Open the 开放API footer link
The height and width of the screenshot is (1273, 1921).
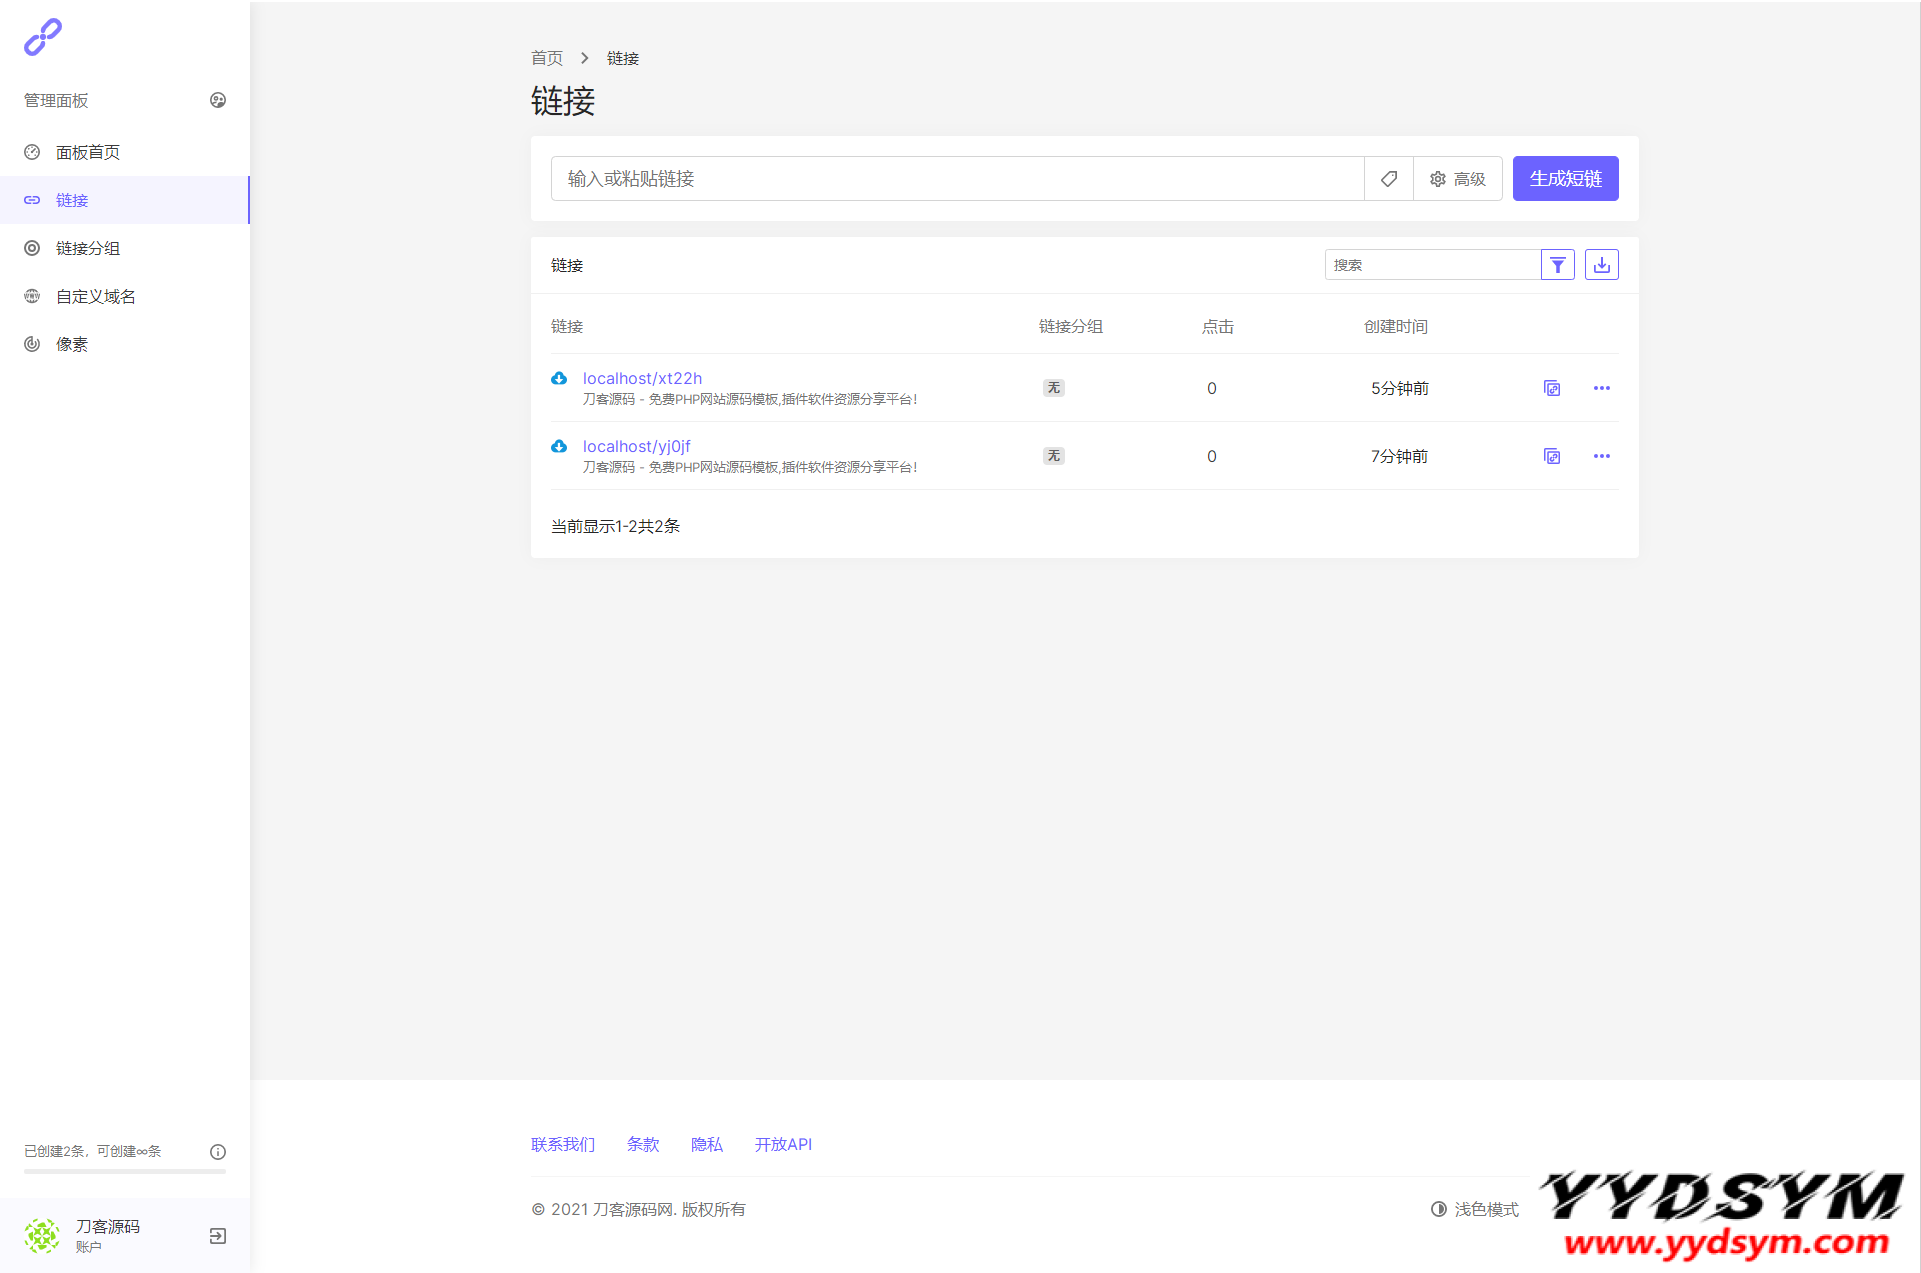click(783, 1144)
